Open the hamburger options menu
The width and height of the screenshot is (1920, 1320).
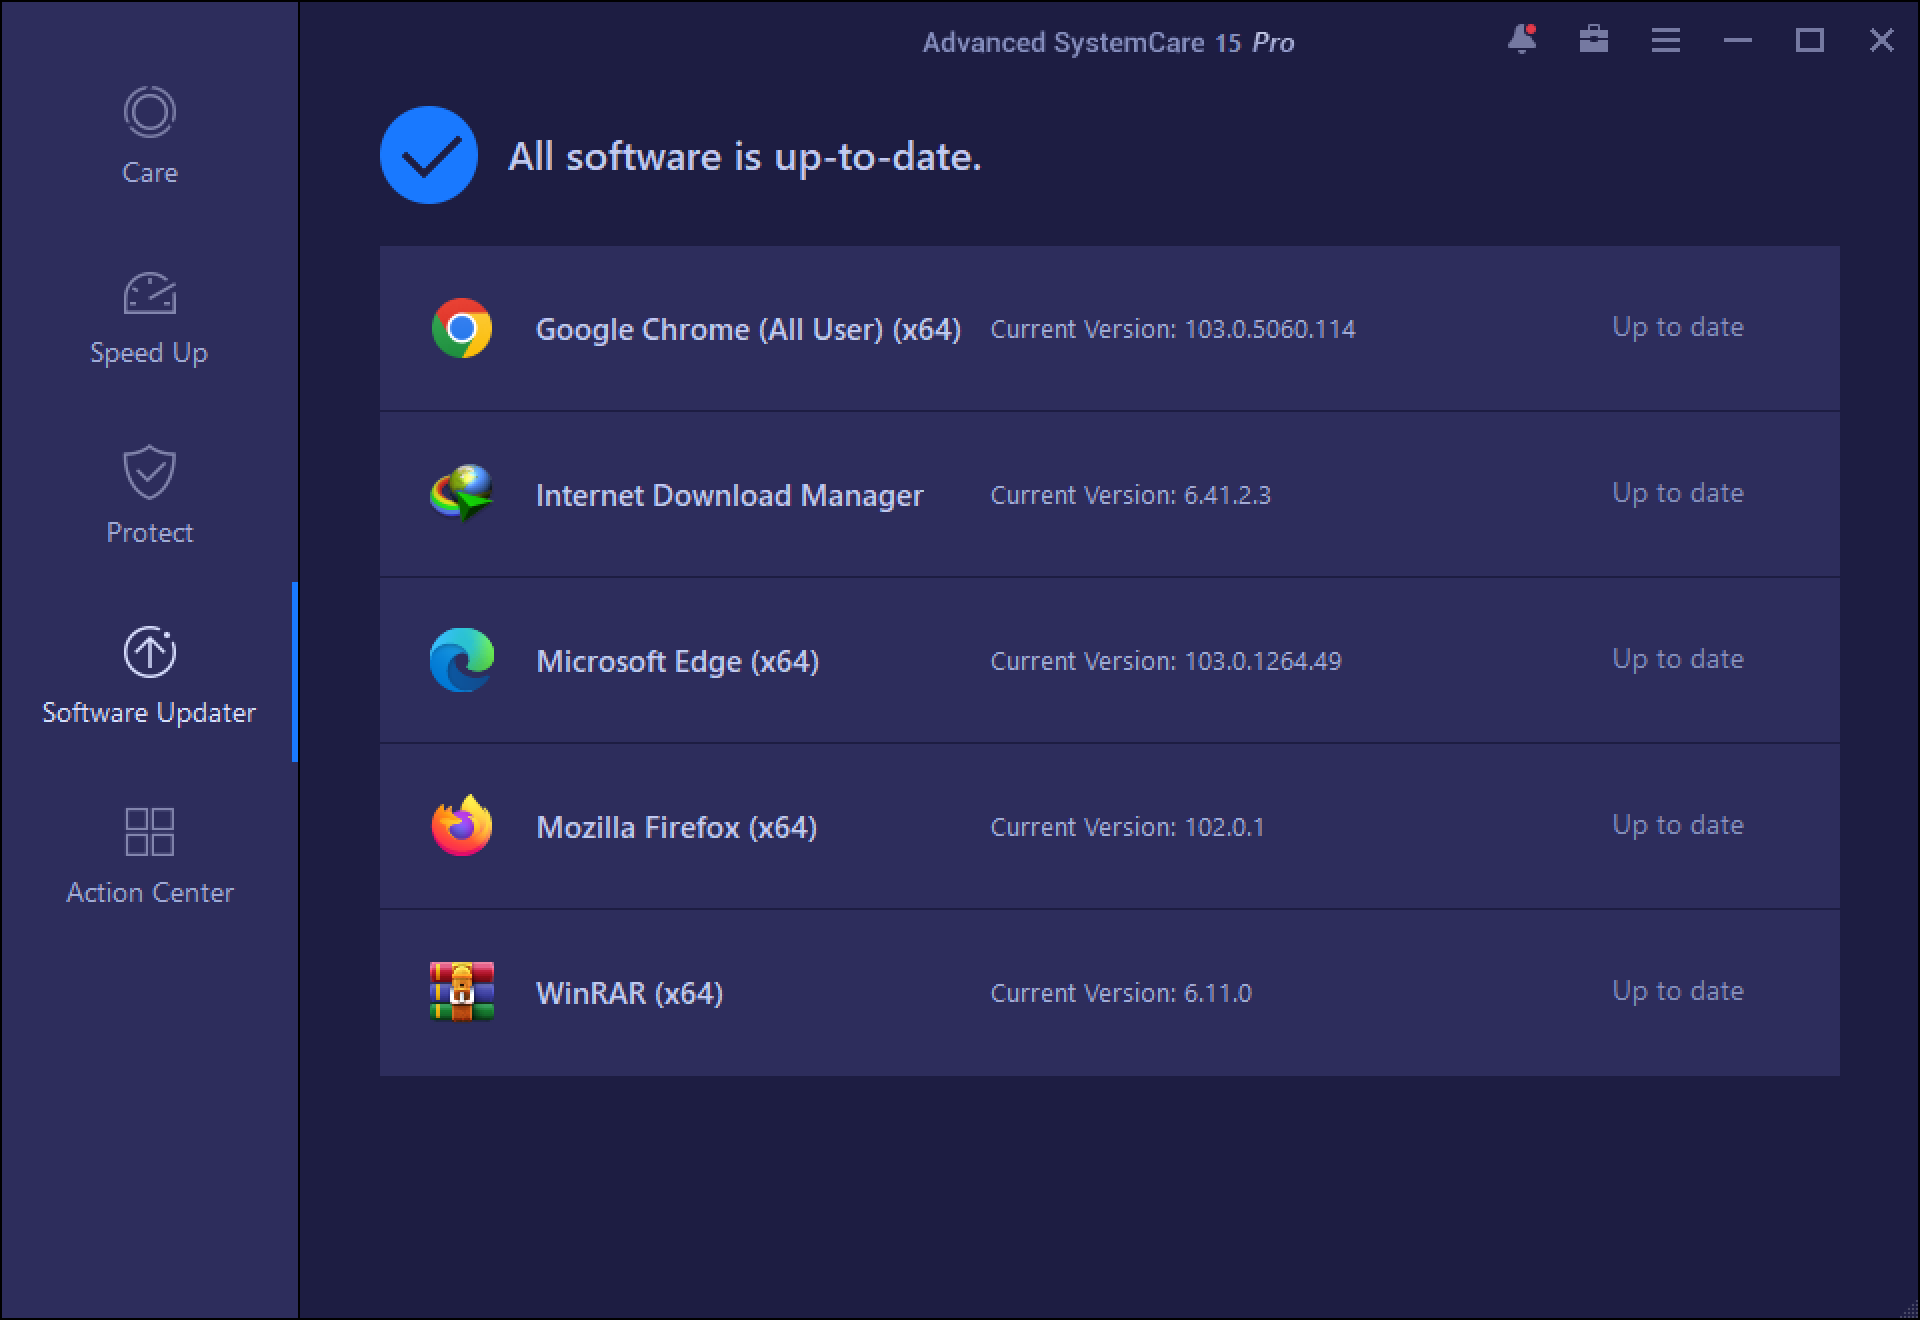(1666, 40)
